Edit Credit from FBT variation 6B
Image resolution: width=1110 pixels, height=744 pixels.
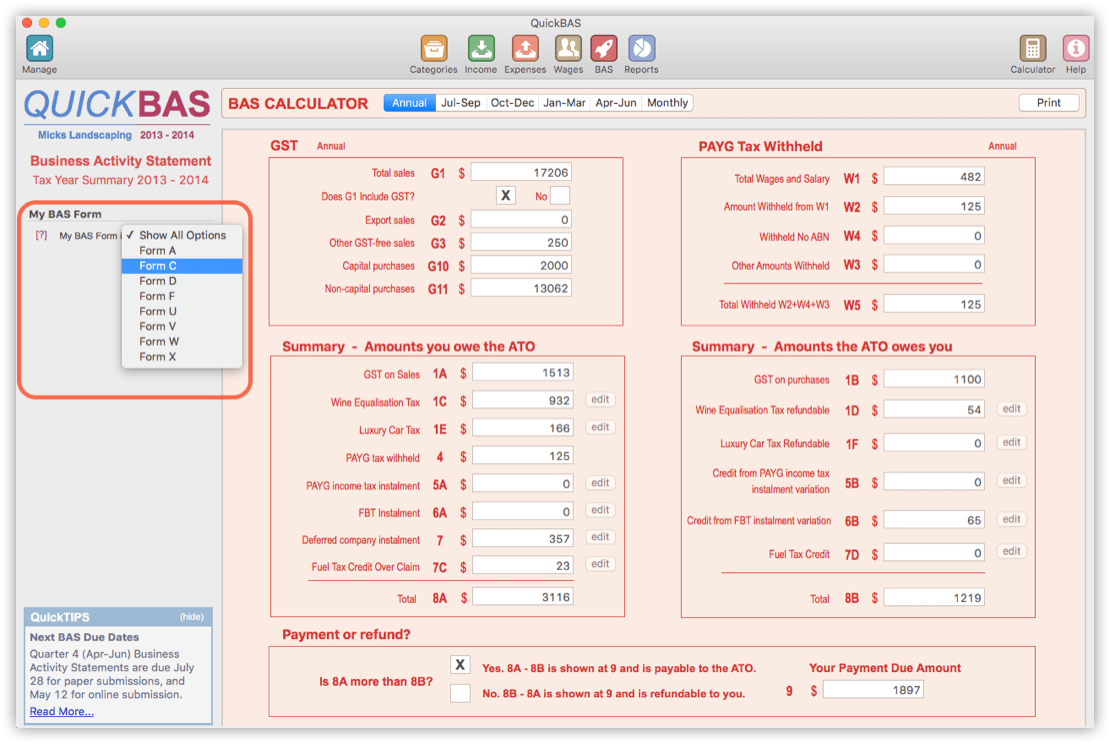(1012, 519)
